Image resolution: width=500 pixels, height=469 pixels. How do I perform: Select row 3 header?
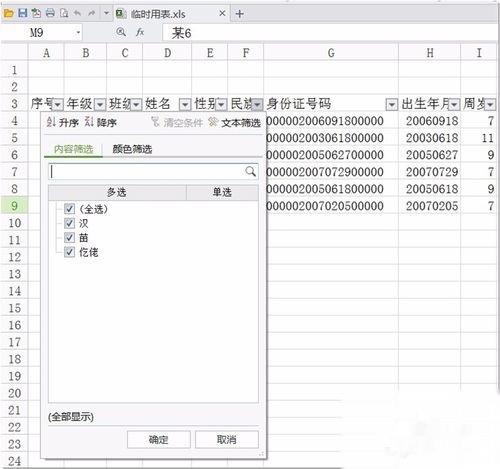point(14,104)
